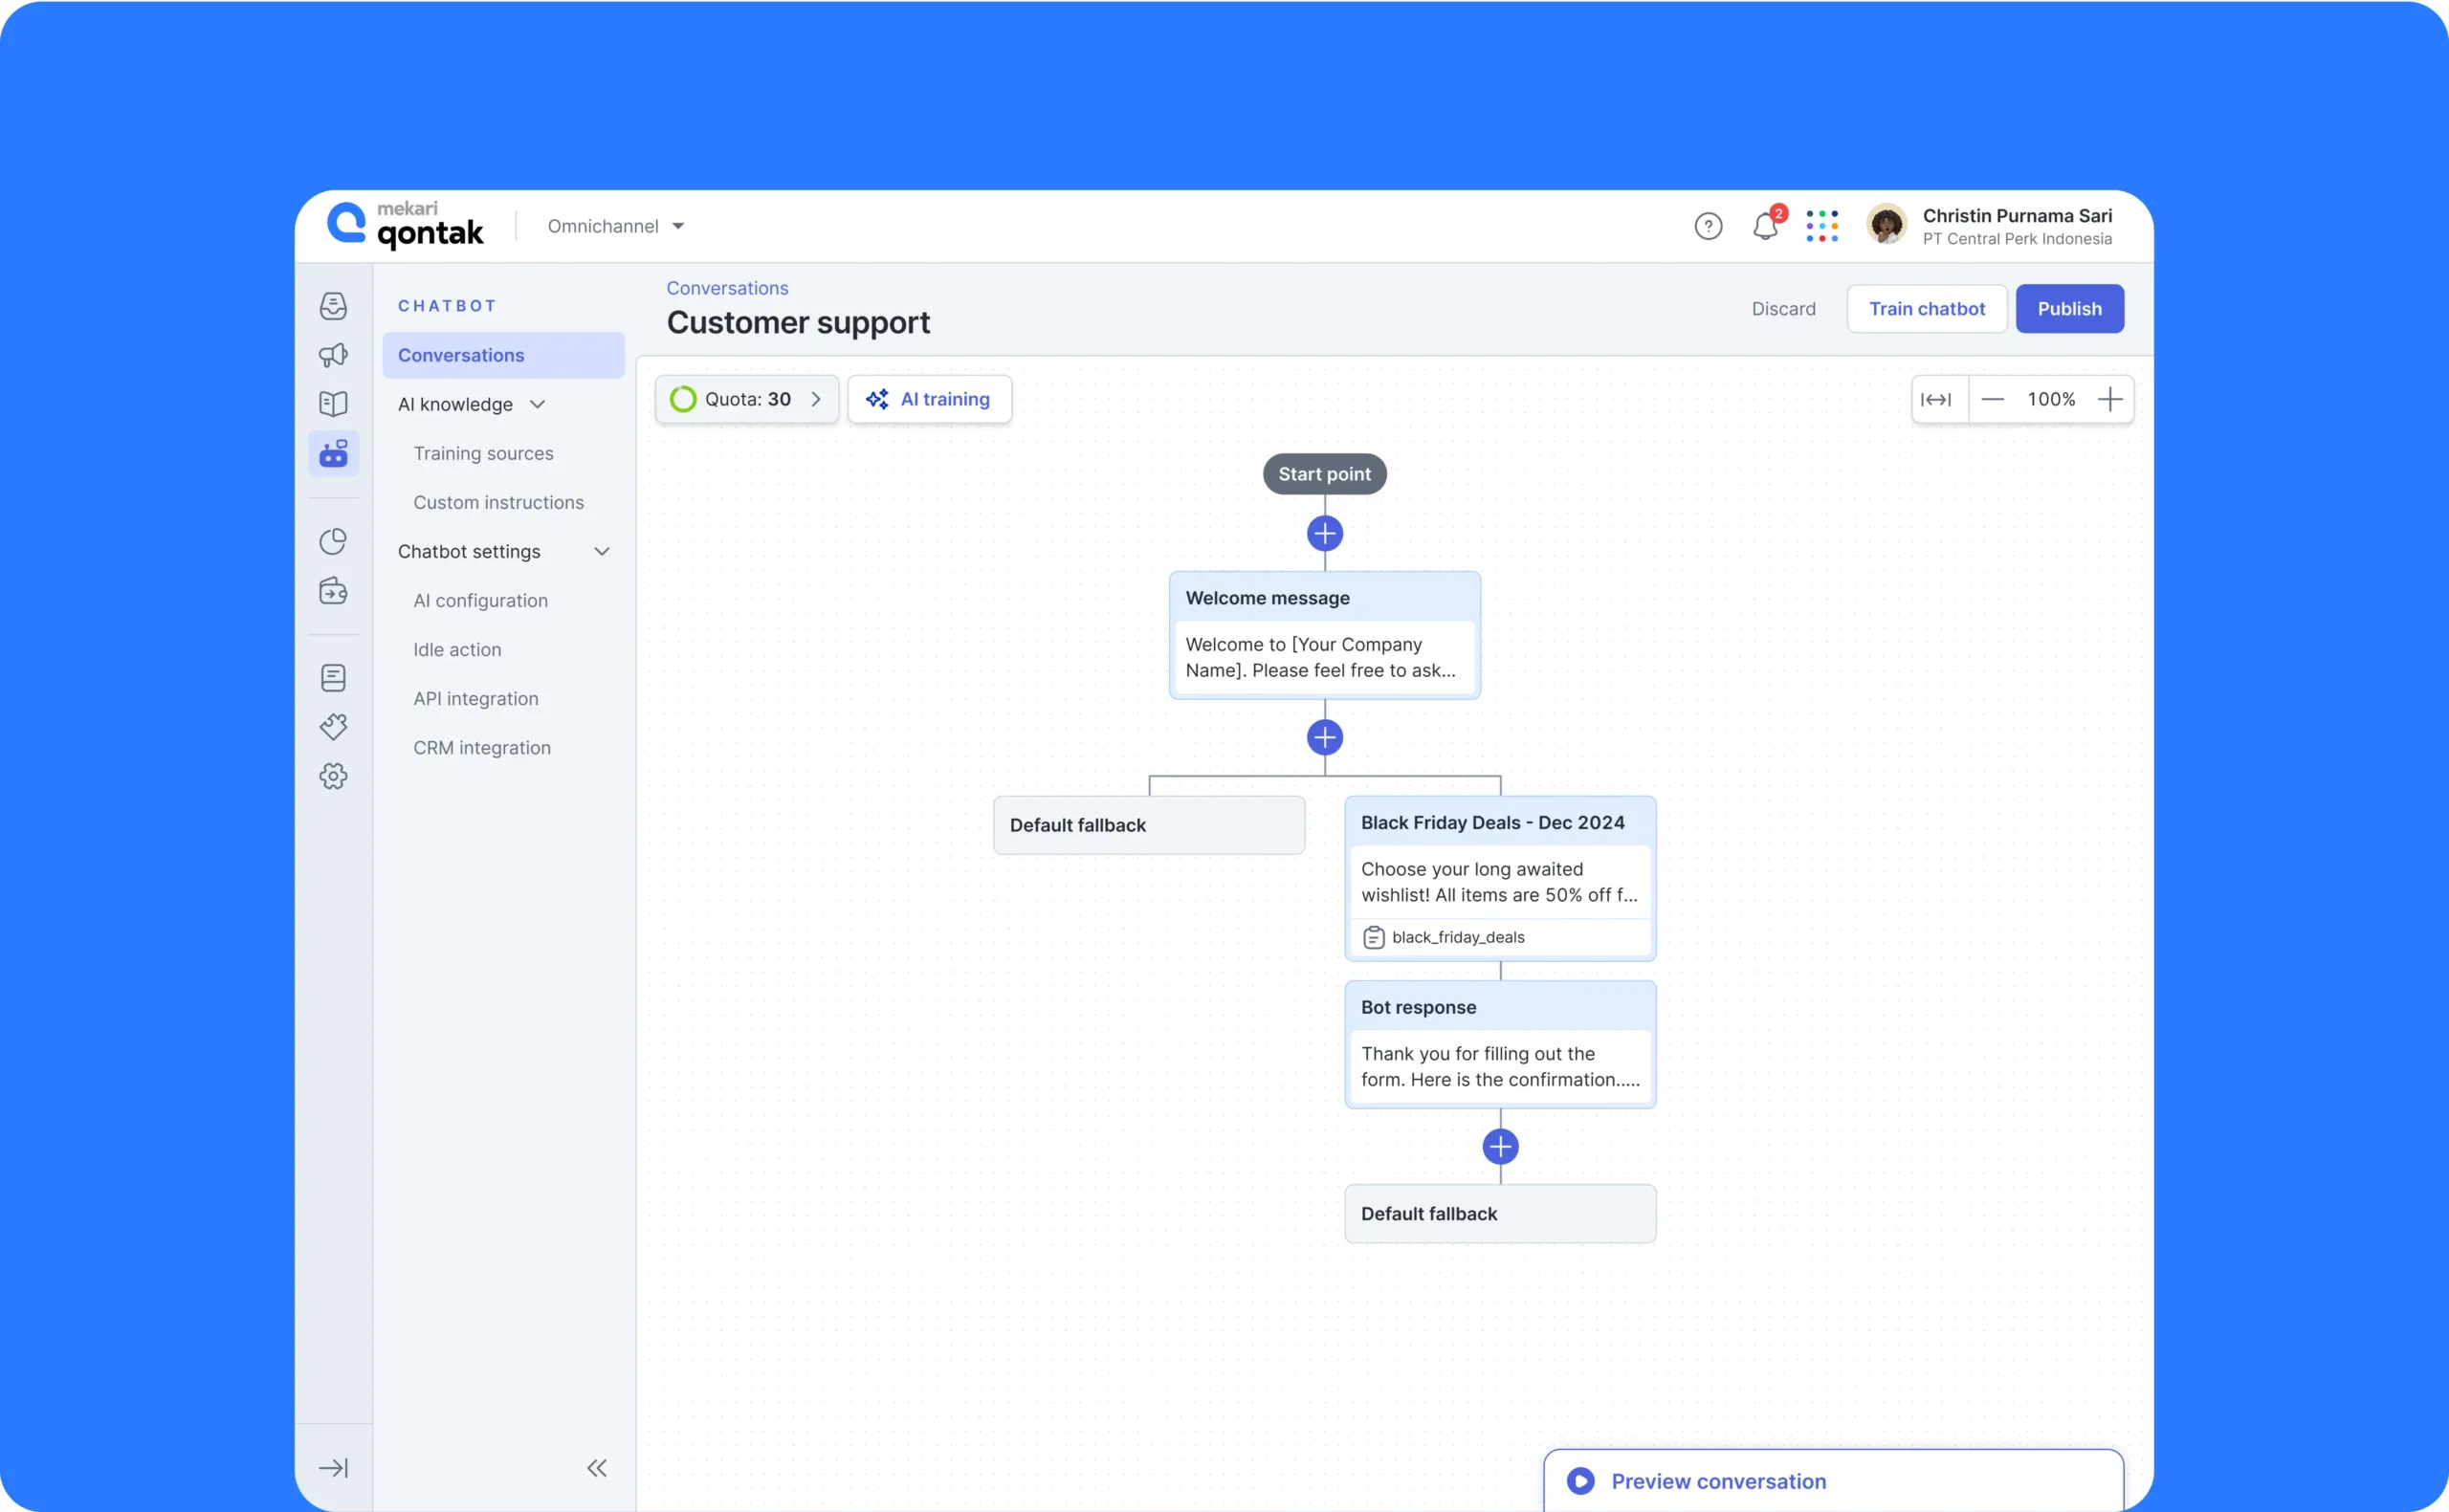The width and height of the screenshot is (2449, 1512).
Task: Collapse the chatbot side panel
Action: point(597,1468)
